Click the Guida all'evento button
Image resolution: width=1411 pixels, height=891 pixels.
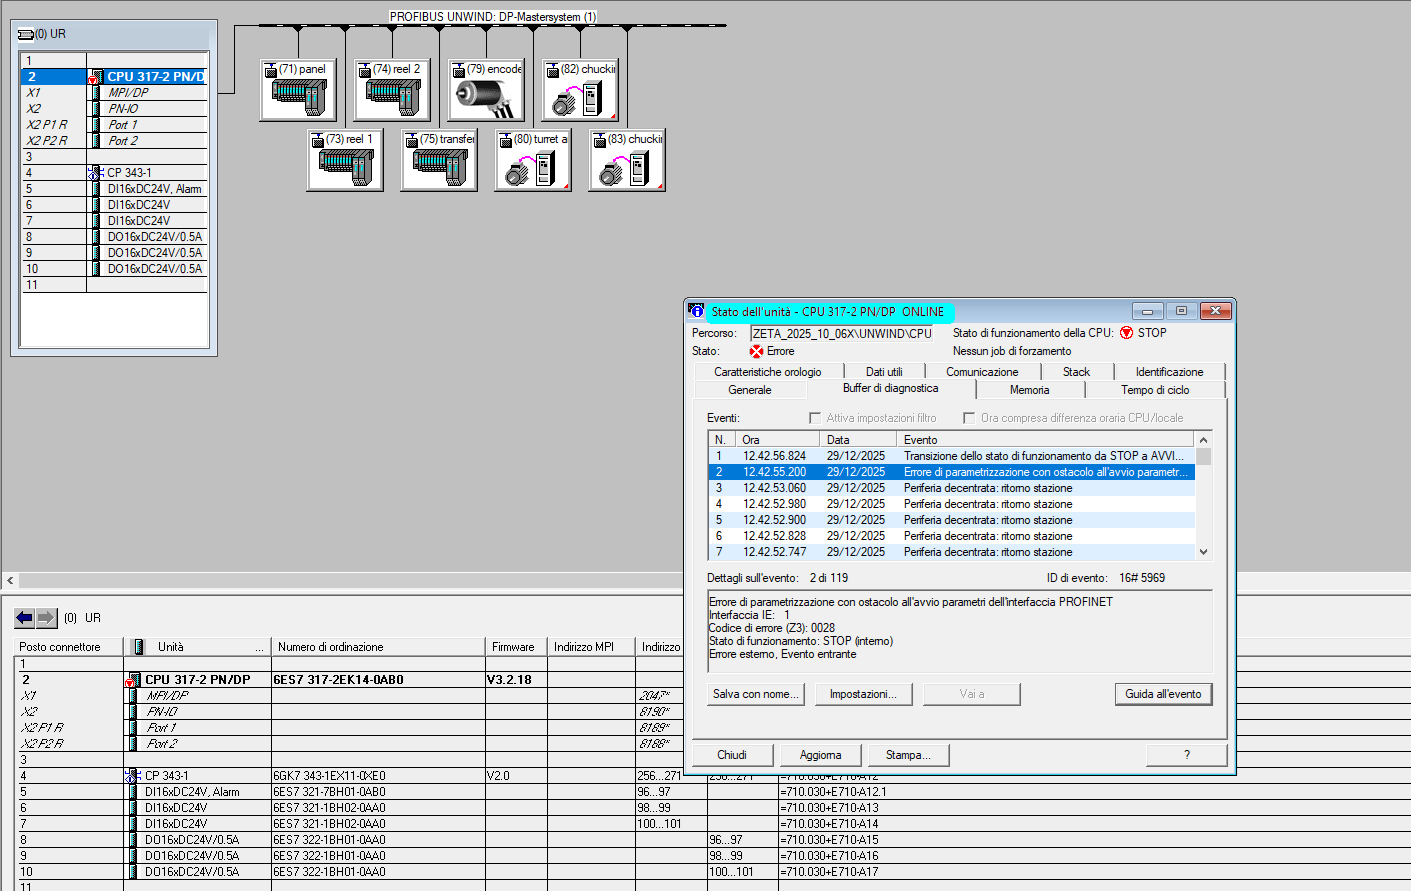click(x=1163, y=694)
